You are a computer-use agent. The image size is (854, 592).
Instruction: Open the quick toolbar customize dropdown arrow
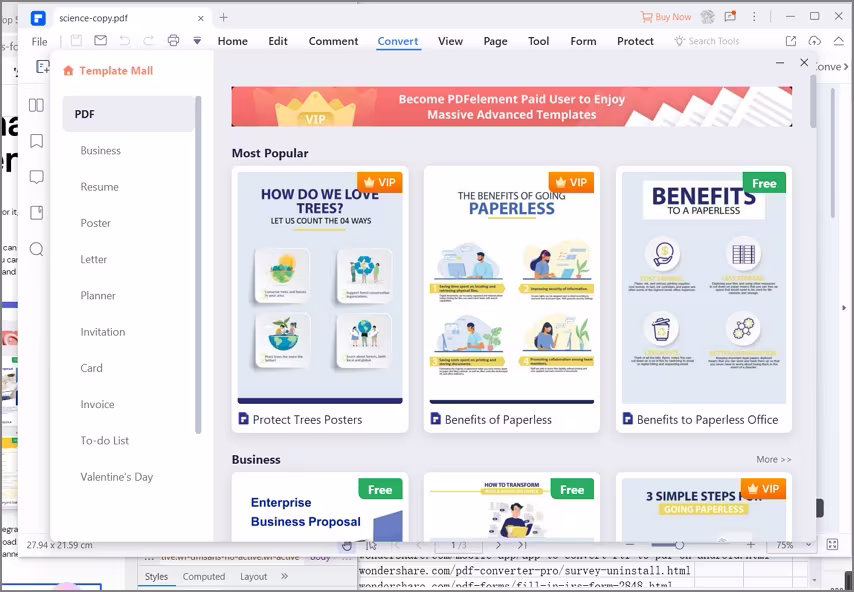(x=197, y=41)
